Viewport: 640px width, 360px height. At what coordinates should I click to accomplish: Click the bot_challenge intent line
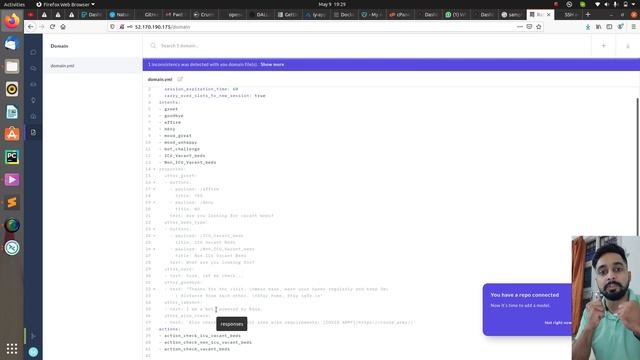[182, 149]
